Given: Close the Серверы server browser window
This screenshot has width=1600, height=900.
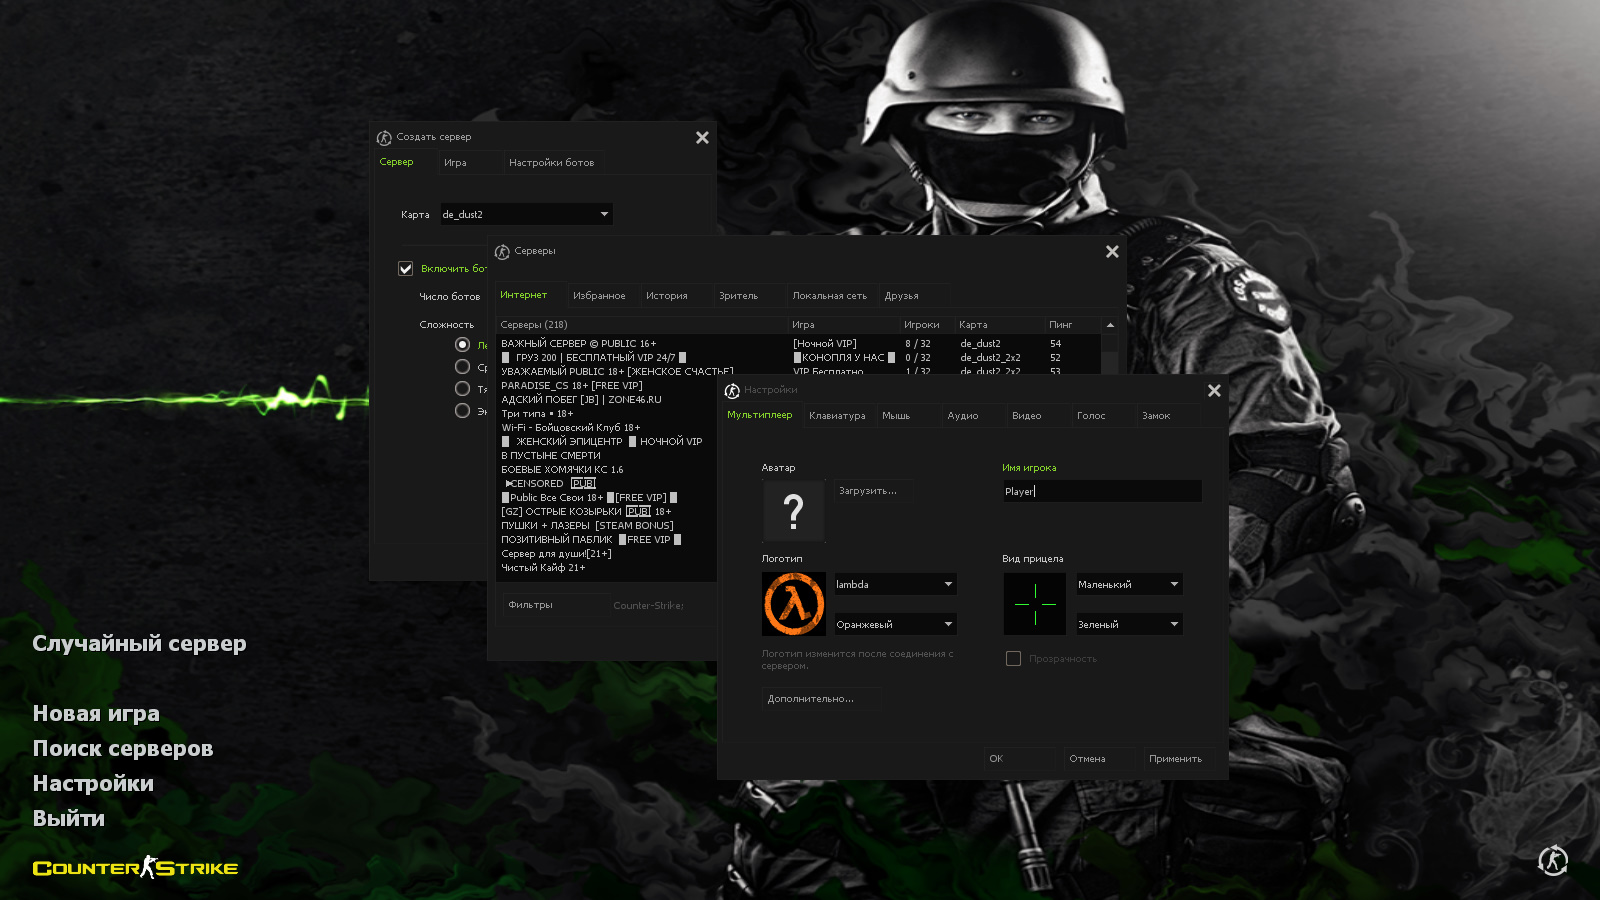Looking at the screenshot, I should click(1112, 252).
